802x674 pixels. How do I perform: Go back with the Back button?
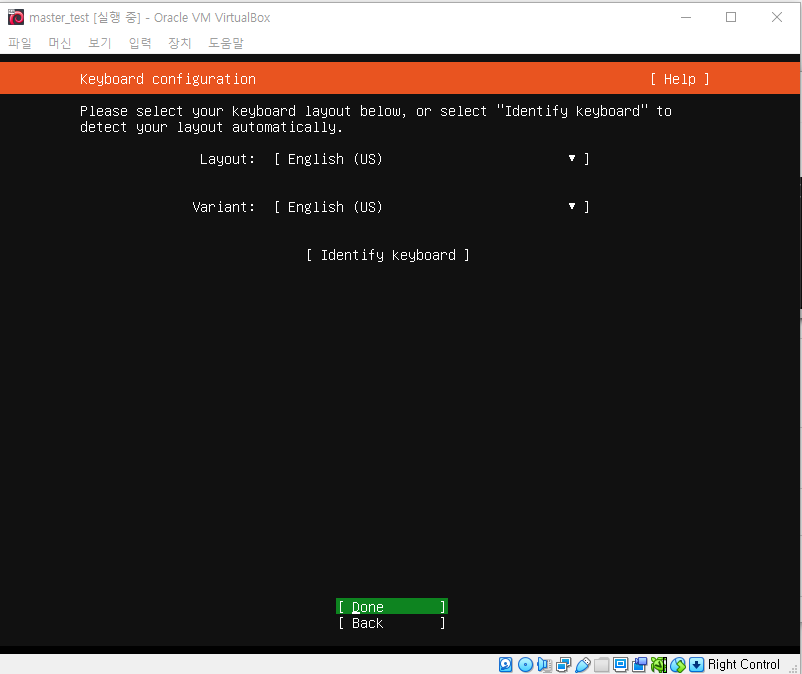[x=392, y=623]
